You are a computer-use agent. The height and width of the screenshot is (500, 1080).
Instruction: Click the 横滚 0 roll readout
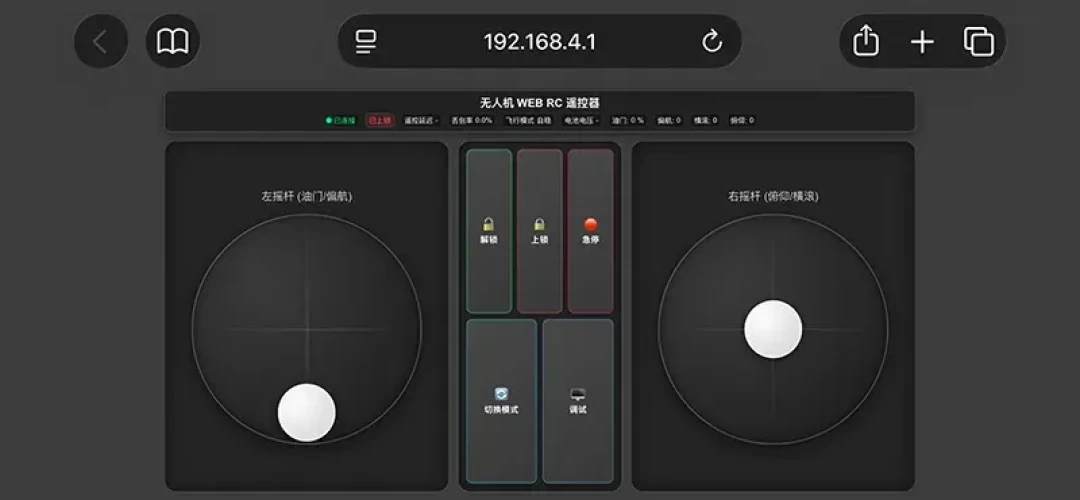[x=705, y=121]
